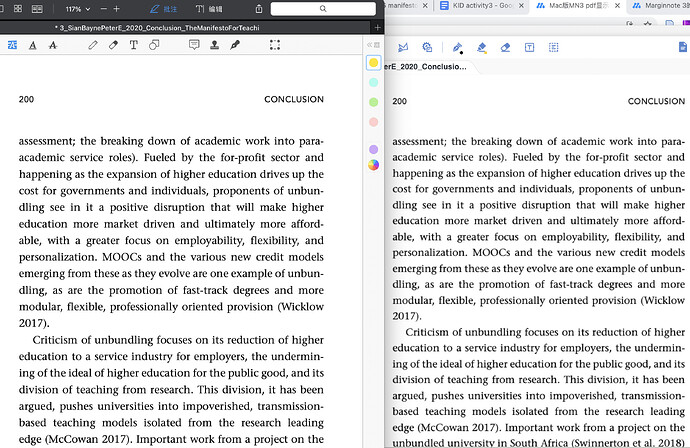Open the 117% zoom level dropdown
The height and width of the screenshot is (448, 690).
(x=78, y=9)
